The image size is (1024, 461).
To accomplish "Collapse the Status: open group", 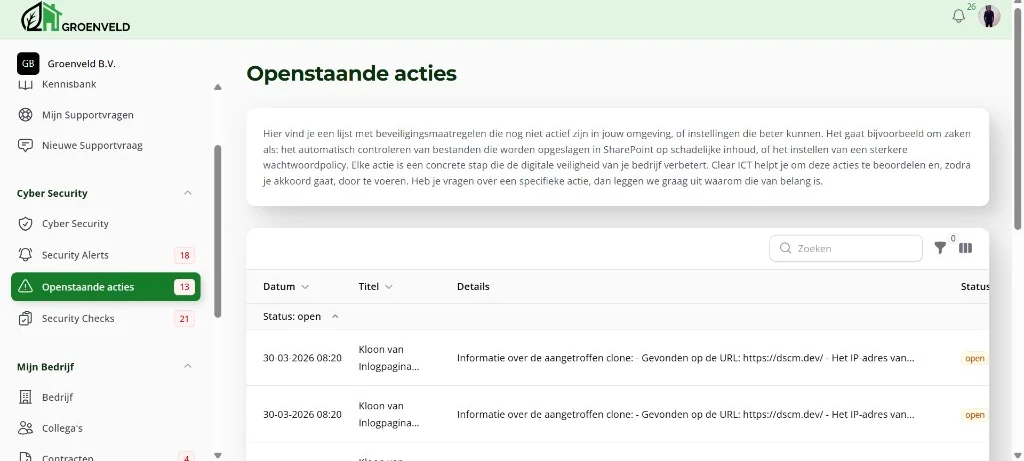I will [x=335, y=316].
